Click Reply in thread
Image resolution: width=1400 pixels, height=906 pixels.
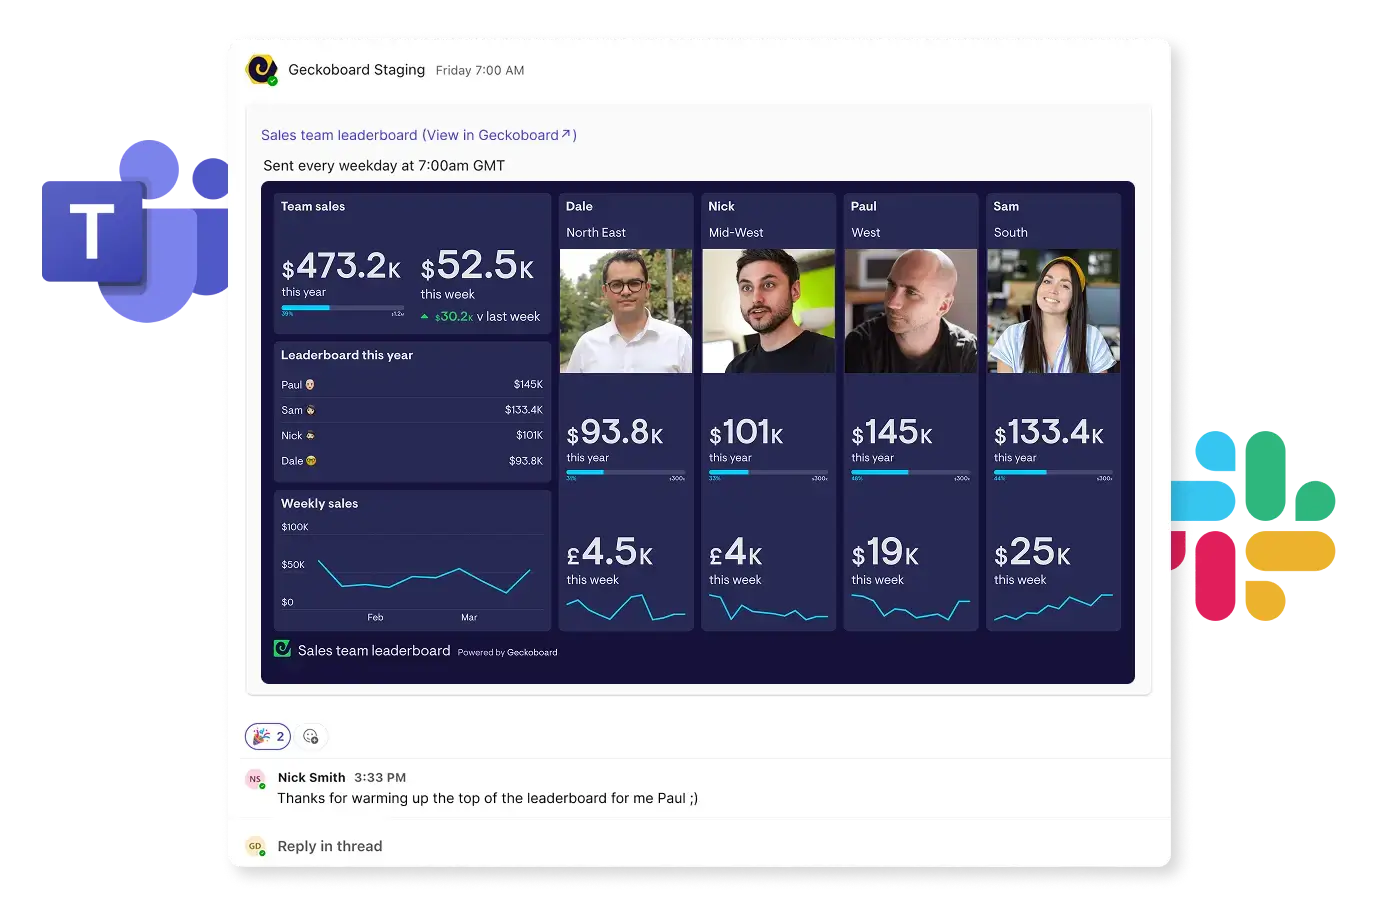coord(330,846)
